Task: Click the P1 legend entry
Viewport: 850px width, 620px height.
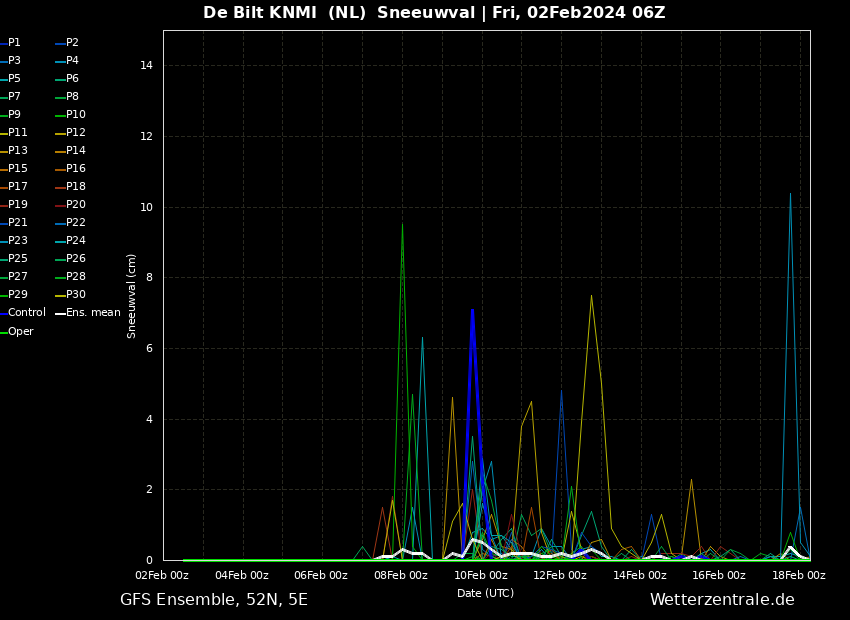Action: coord(14,43)
